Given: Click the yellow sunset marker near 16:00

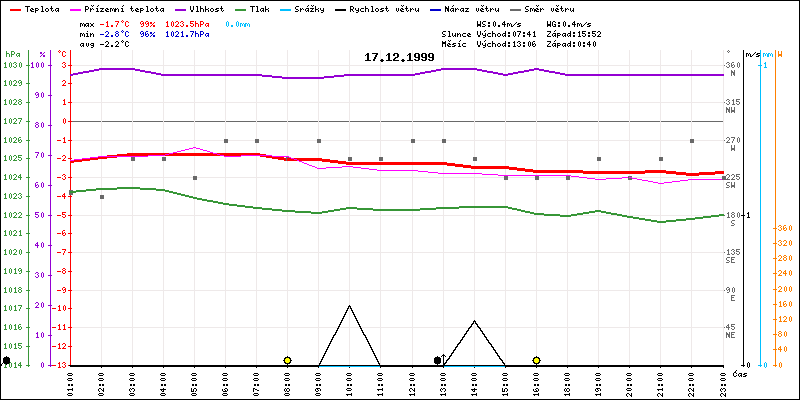Looking at the screenshot, I should (x=536, y=360).
